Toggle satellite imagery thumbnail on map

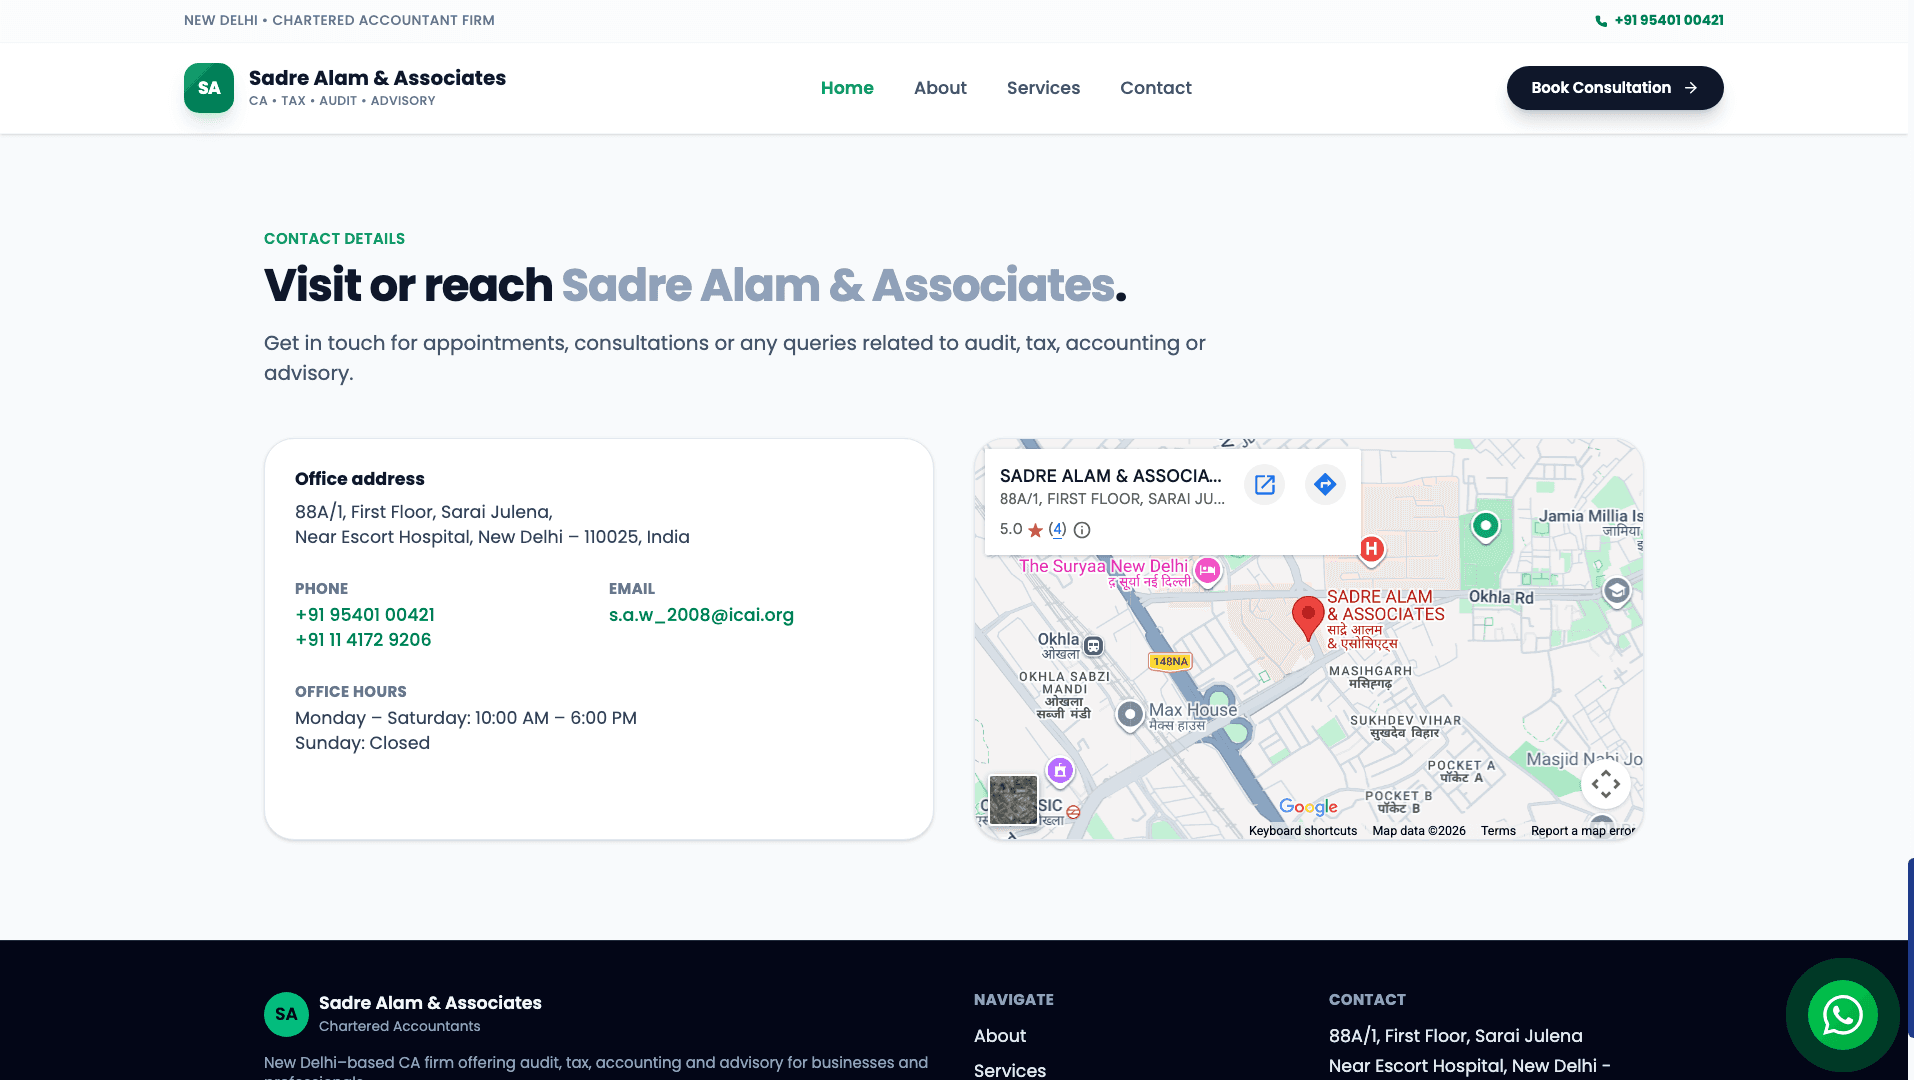(1013, 800)
